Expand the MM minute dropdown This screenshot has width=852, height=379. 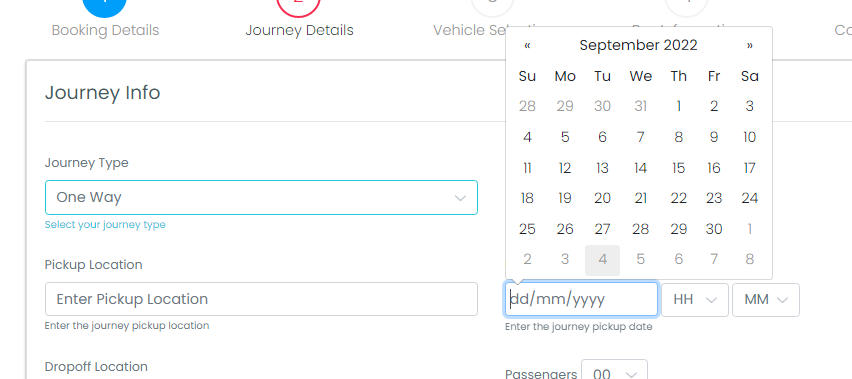point(766,300)
